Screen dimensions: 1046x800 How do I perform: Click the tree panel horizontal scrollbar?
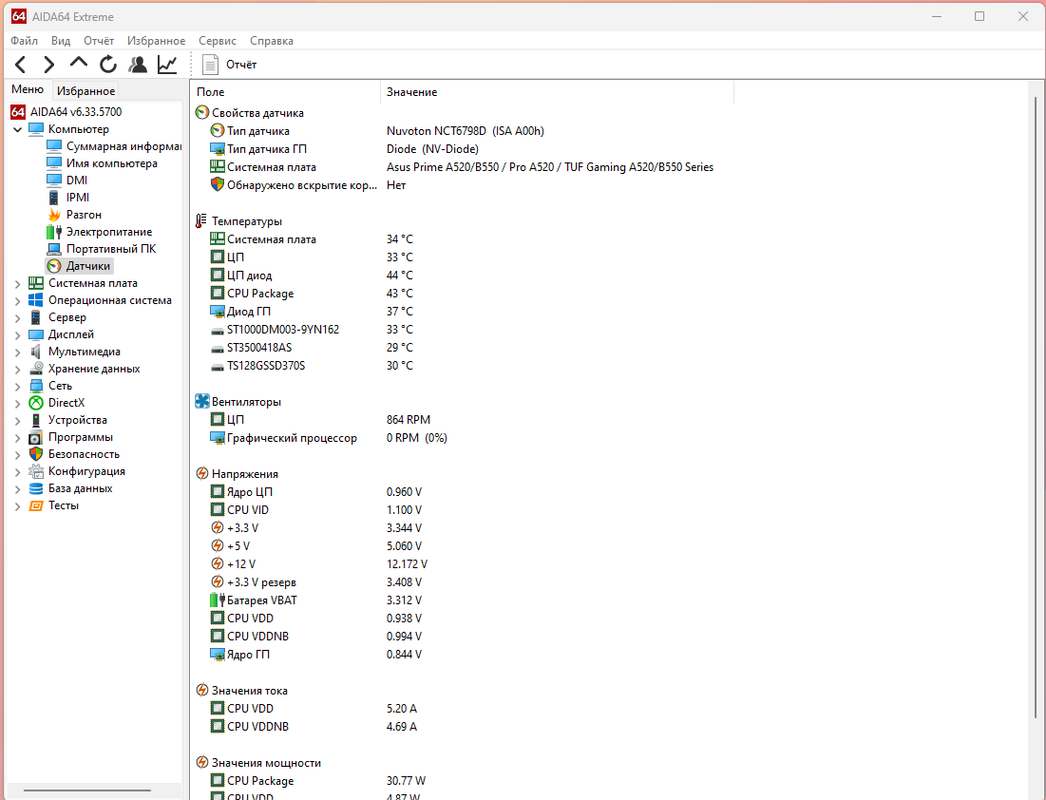(x=87, y=790)
